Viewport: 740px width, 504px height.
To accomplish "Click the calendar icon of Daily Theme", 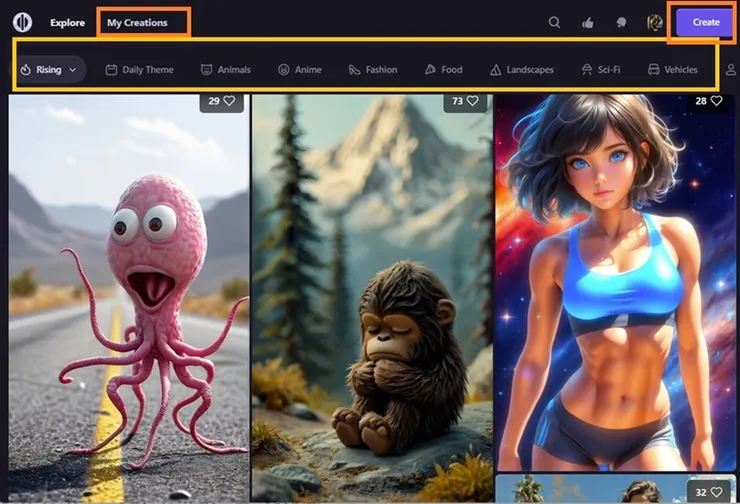I will click(x=111, y=70).
